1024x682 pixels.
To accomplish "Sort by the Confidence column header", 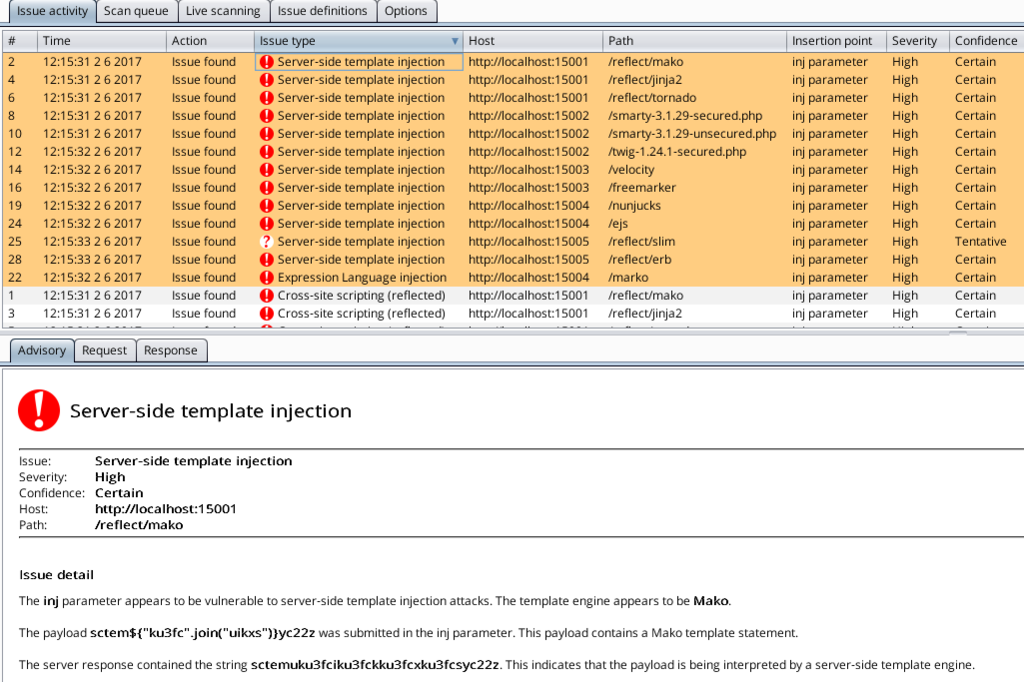I will pos(985,41).
